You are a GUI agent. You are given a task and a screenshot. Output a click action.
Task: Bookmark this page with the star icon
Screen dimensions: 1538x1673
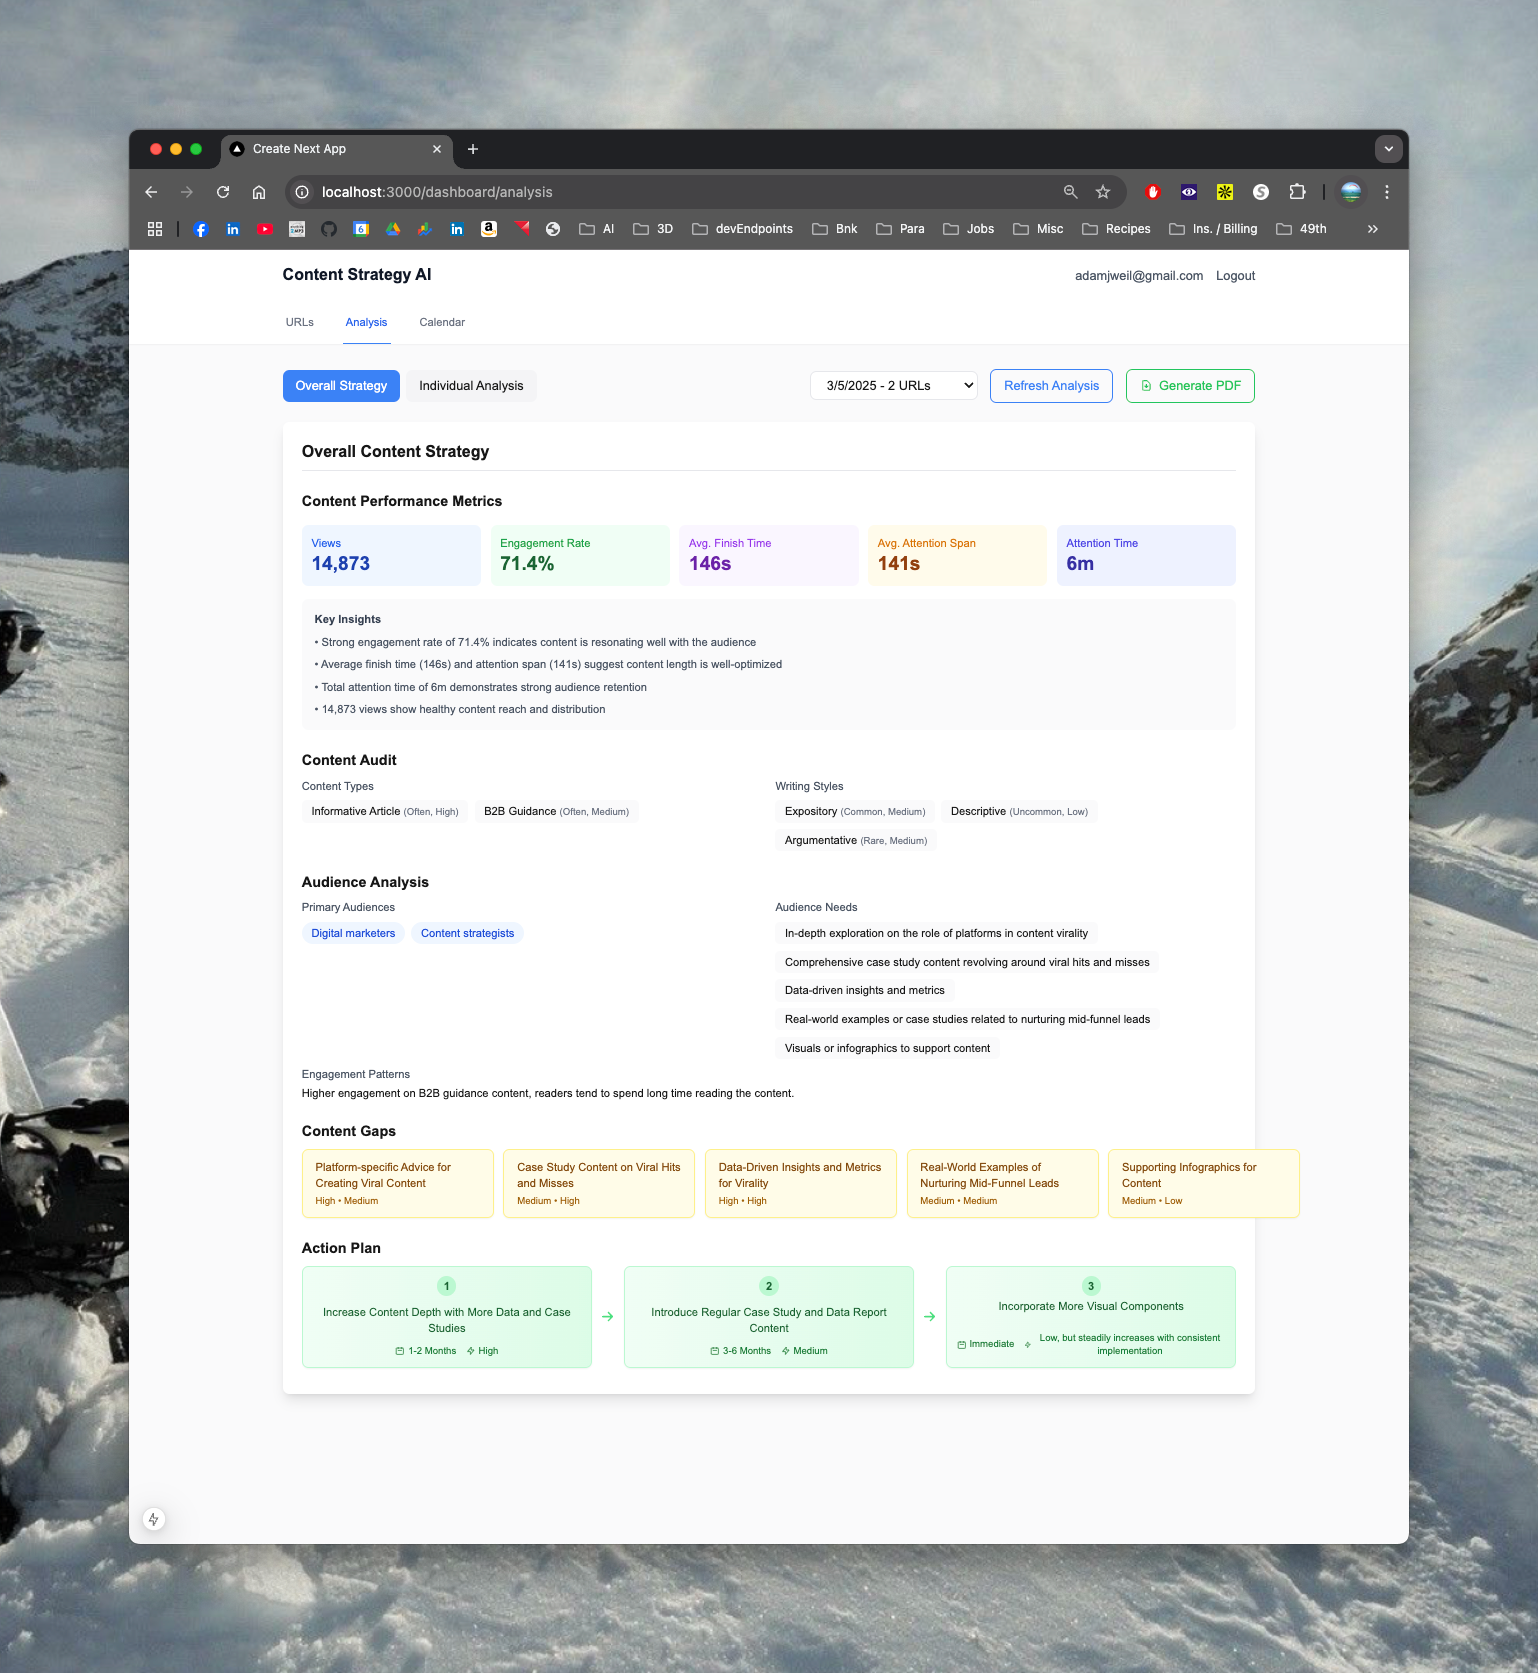pyautogui.click(x=1103, y=192)
